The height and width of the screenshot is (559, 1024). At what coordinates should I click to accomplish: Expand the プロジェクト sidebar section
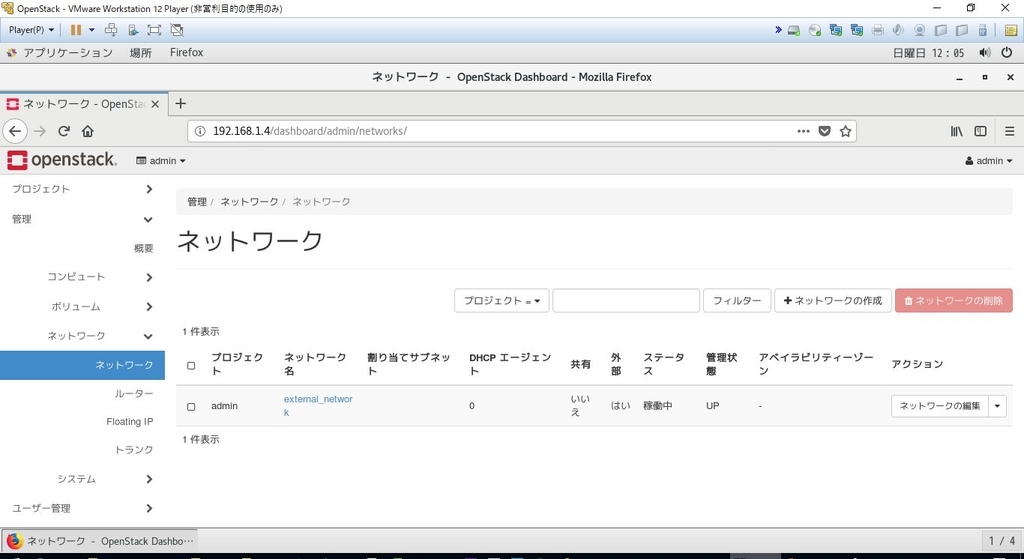click(82, 189)
